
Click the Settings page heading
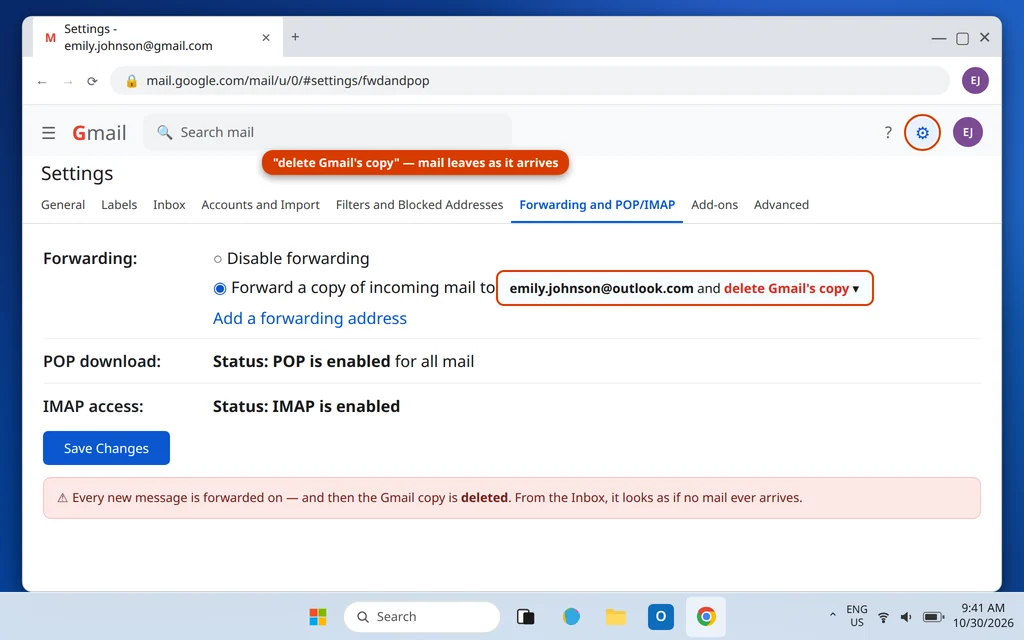pyautogui.click(x=77, y=173)
